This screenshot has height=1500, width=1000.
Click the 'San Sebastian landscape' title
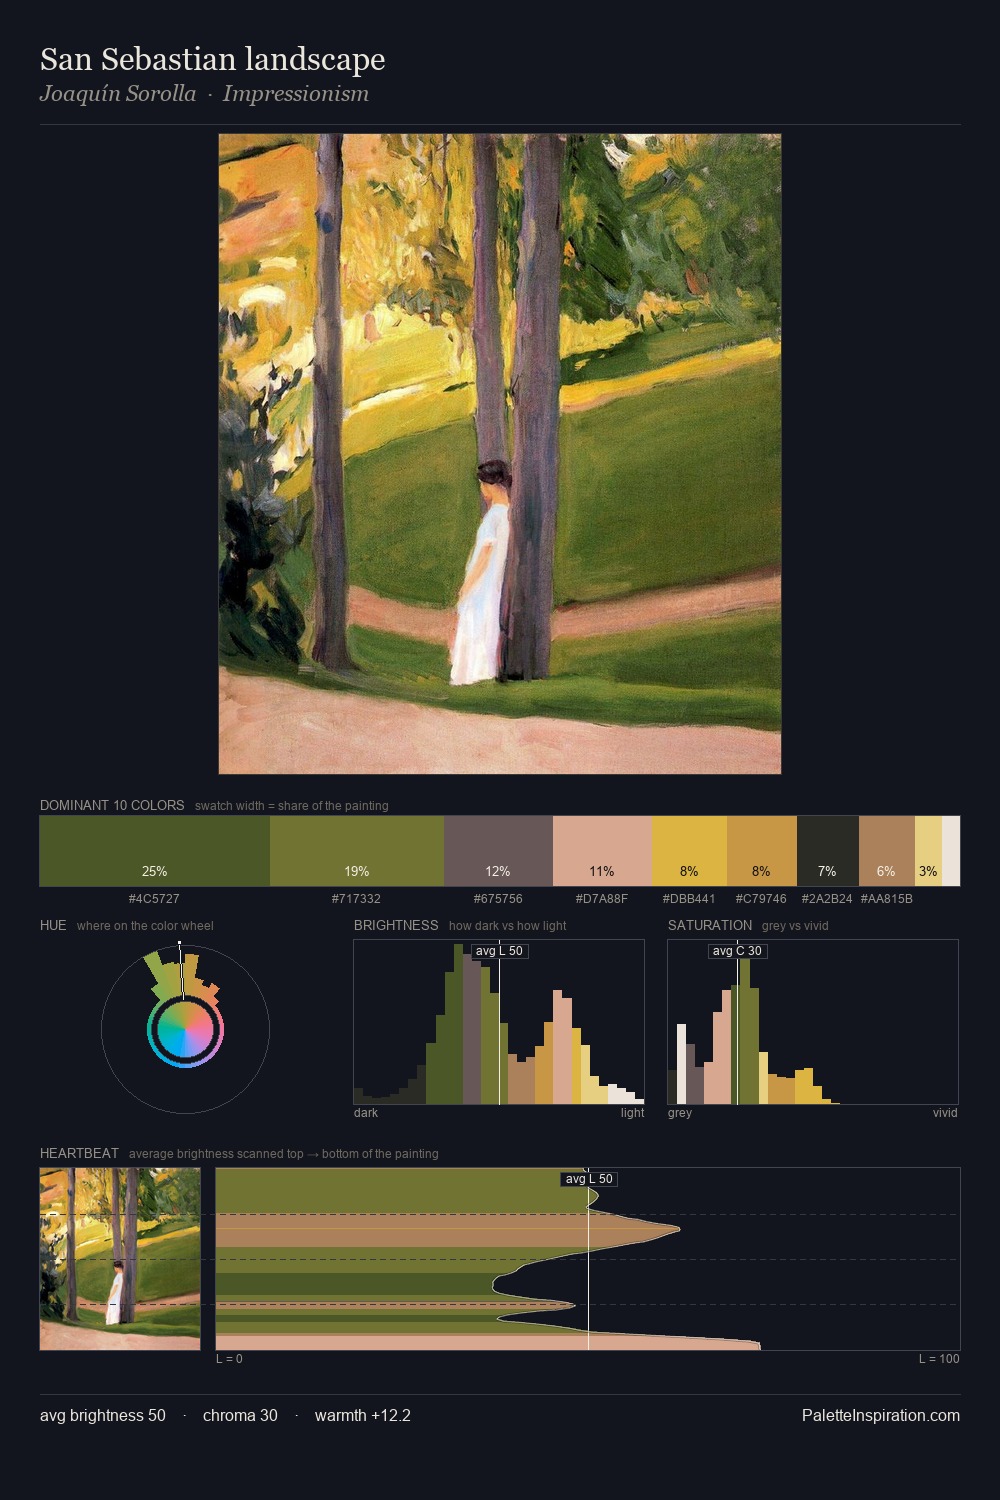[x=212, y=60]
